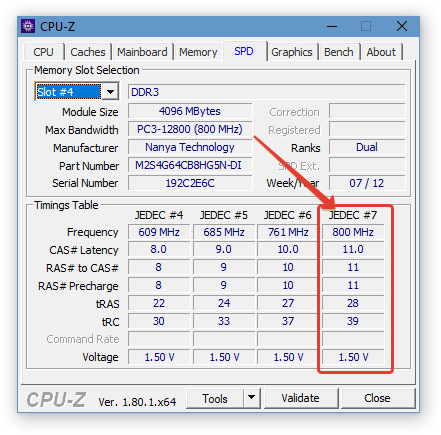This screenshot has width=441, height=435.
Task: Click the Part Number label
Action: pos(89,166)
